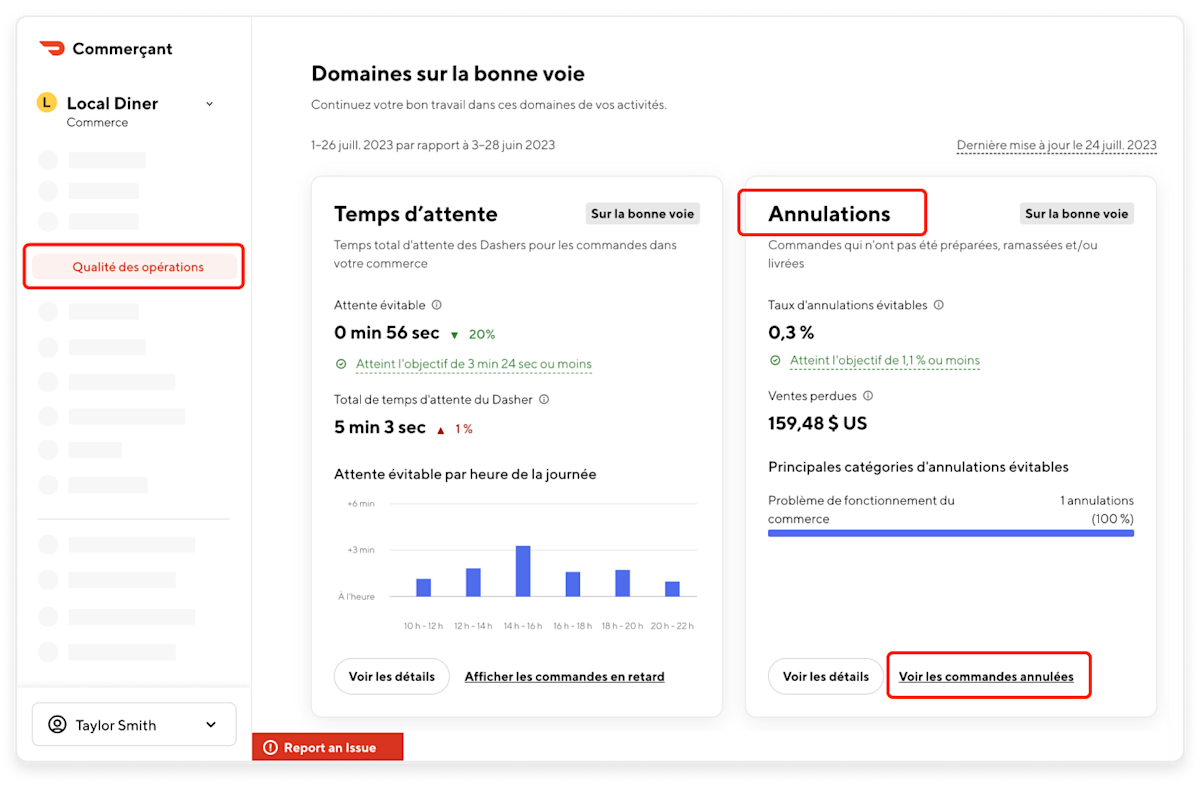The image size is (1200, 795).
Task: Click info icon beside Taux d'annulations évitables
Action: (939, 305)
